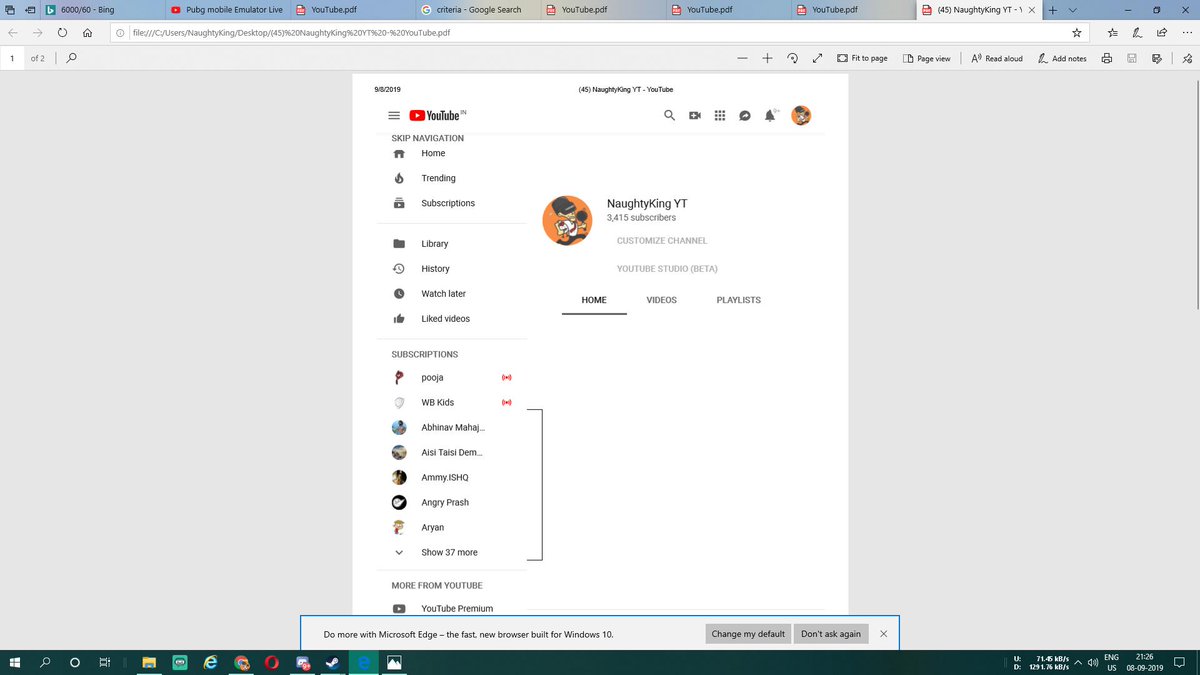This screenshot has height=675, width=1200.
Task: Click the Library folder icon
Action: 398,244
